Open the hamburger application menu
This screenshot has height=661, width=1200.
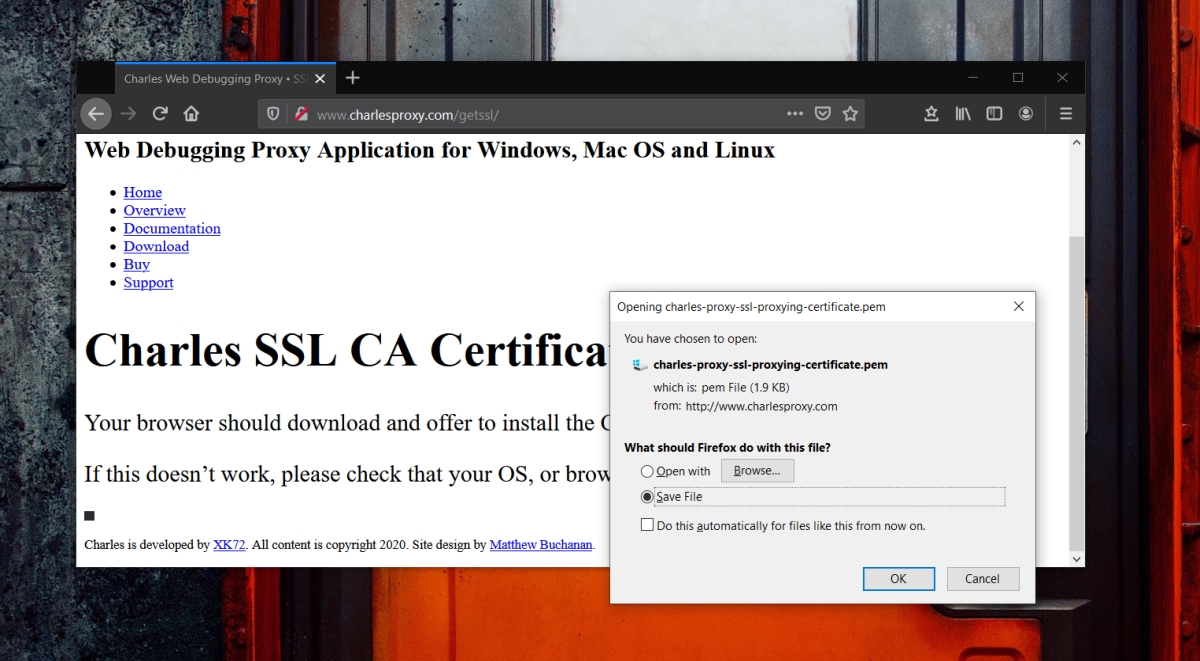(x=1065, y=113)
